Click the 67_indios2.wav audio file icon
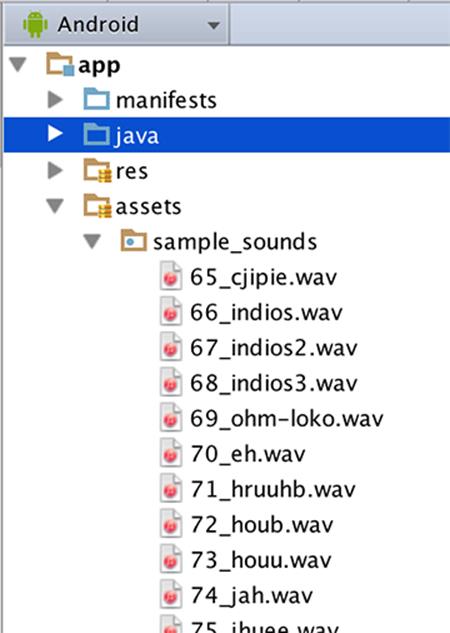 point(170,347)
